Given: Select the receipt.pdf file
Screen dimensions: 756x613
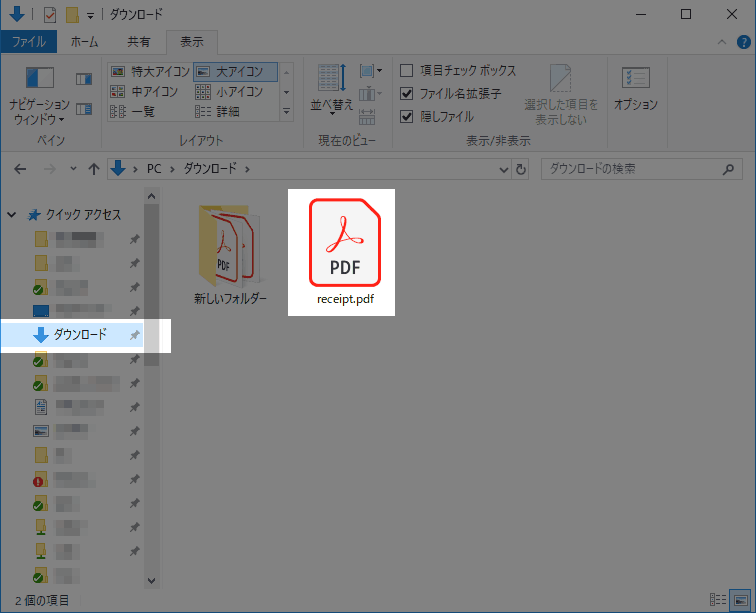Looking at the screenshot, I should [x=345, y=252].
